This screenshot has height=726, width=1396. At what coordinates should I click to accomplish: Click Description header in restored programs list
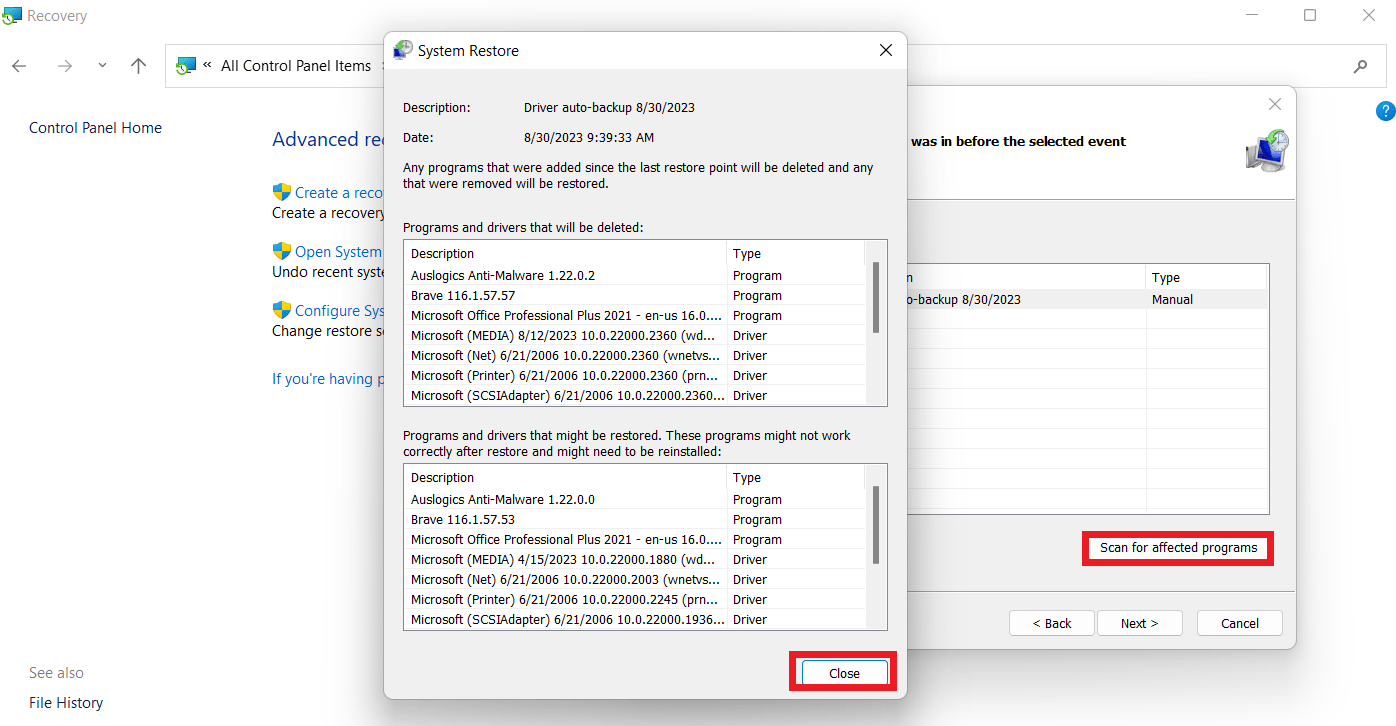tap(565, 478)
